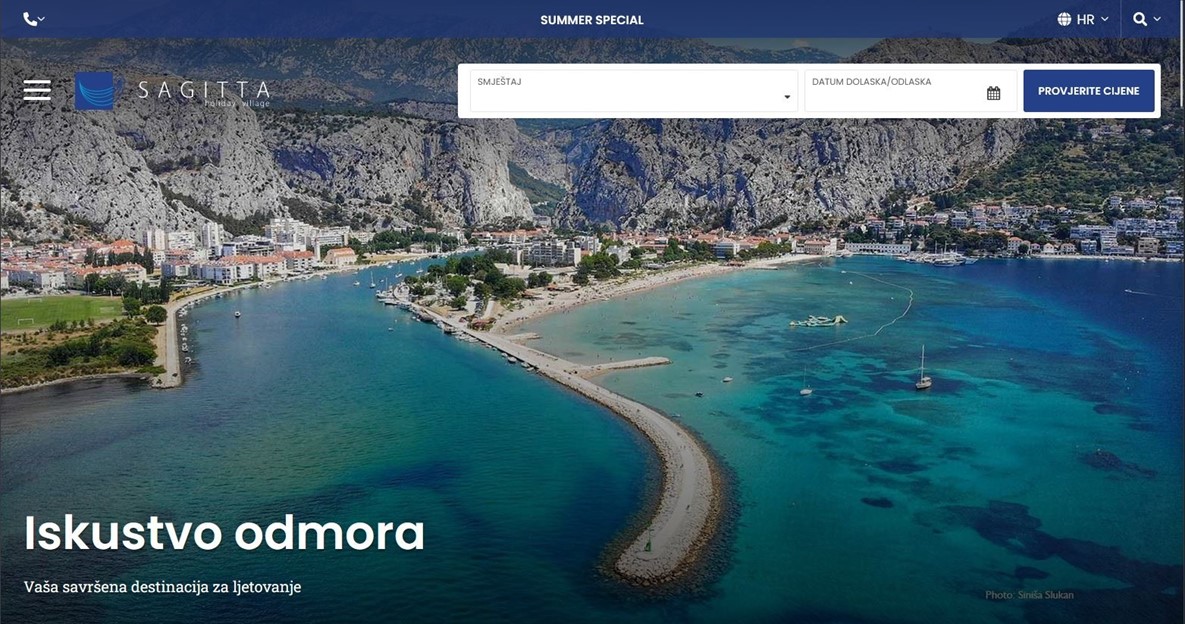Open the SUMMER SPECIAL promotion link

click(592, 20)
